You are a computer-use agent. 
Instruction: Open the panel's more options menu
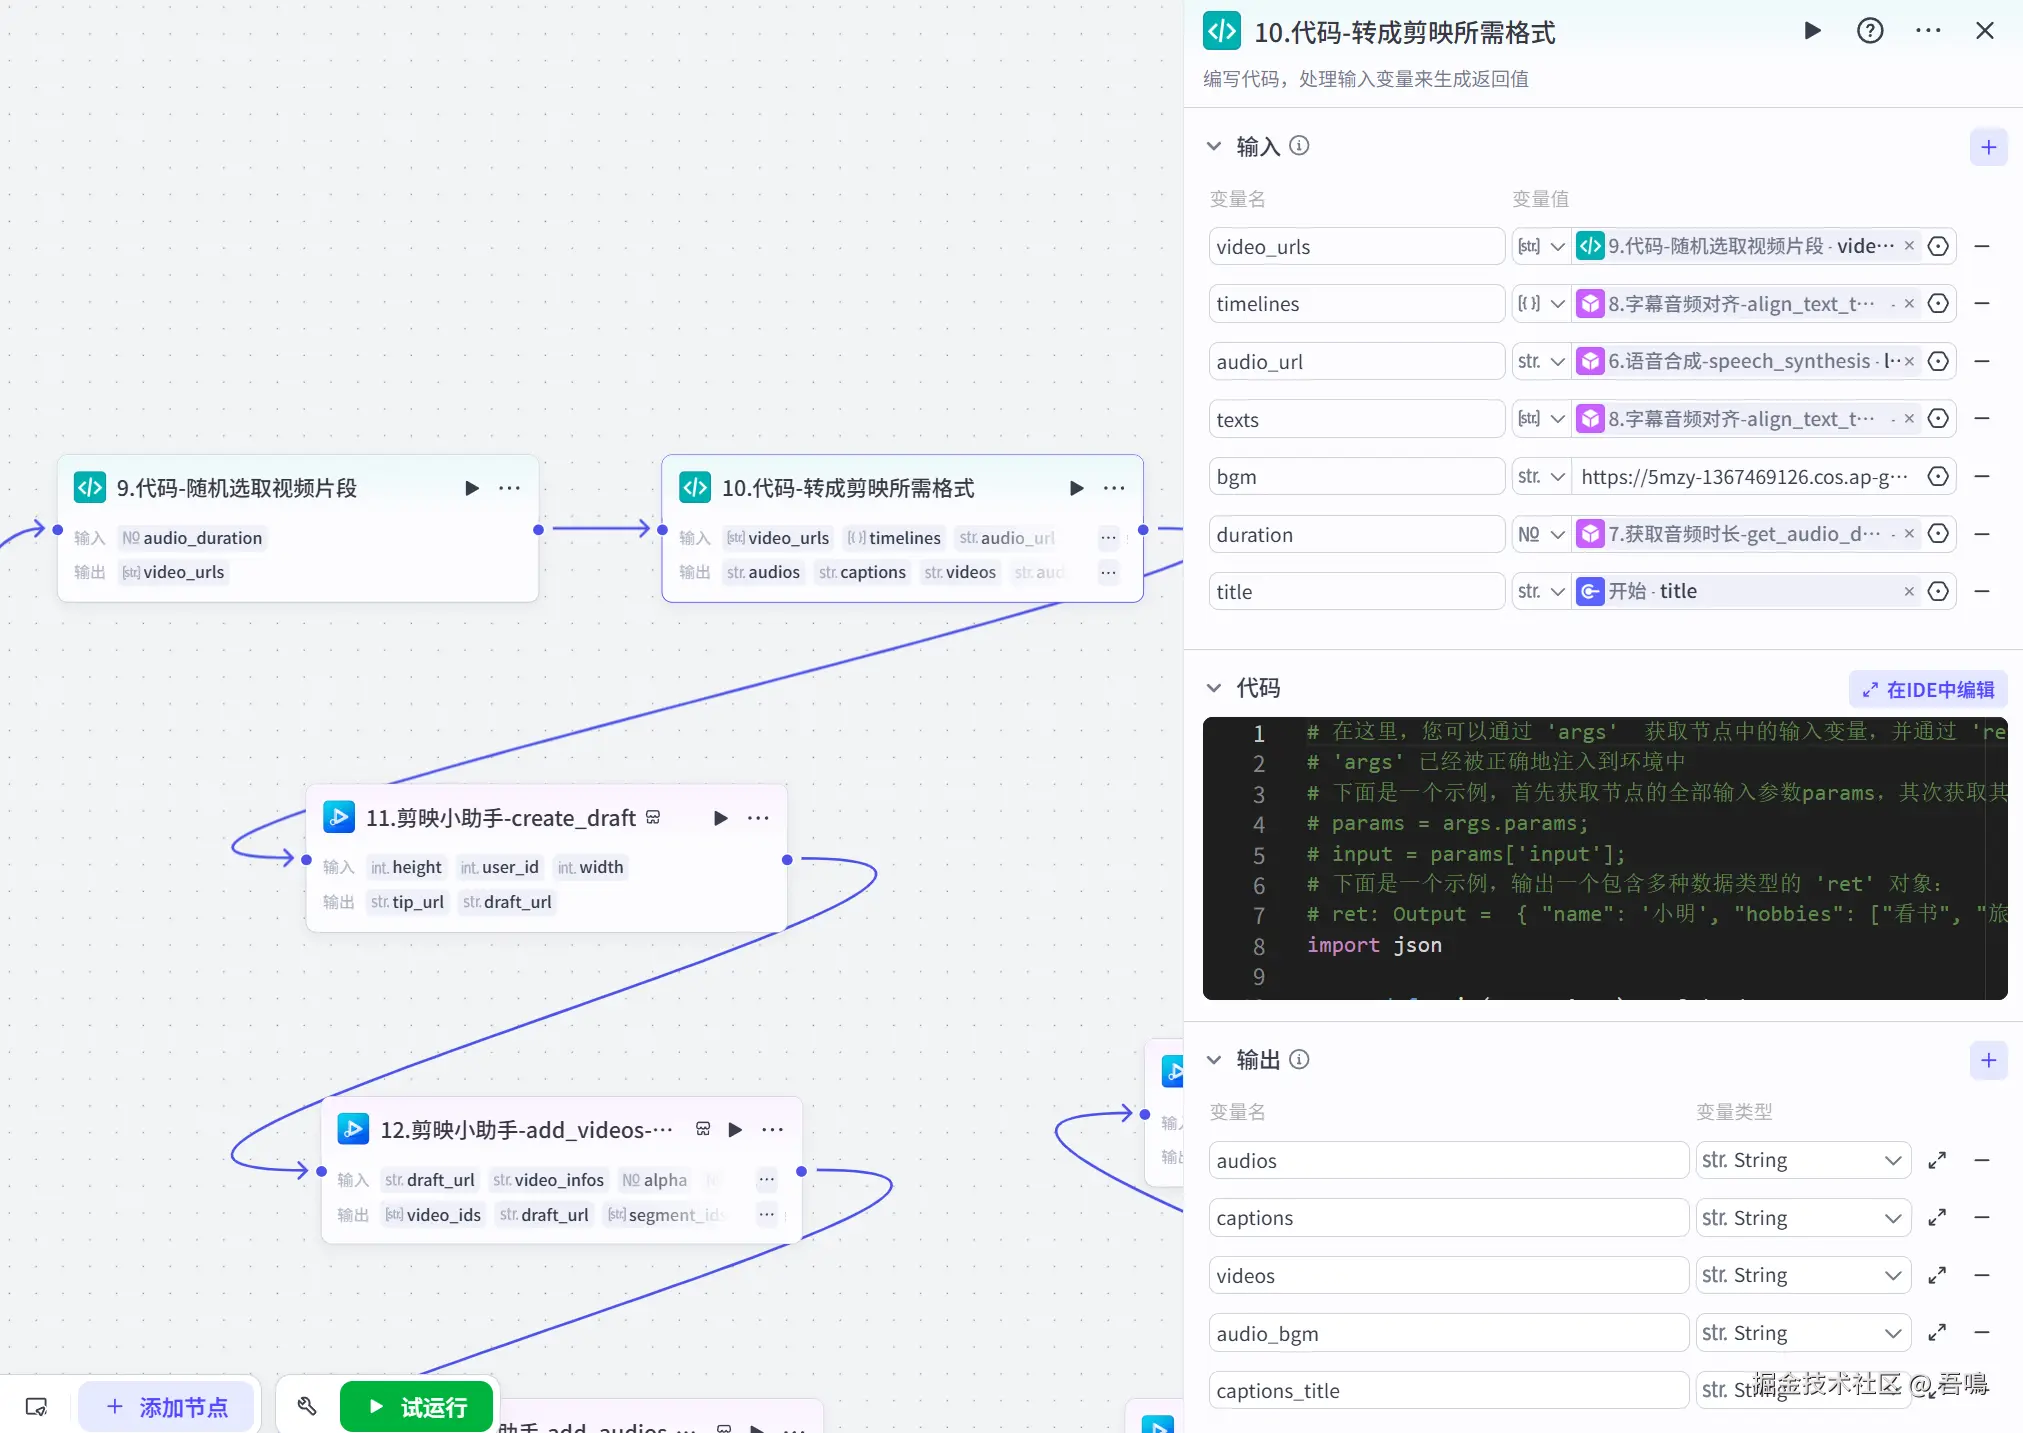[x=1927, y=31]
